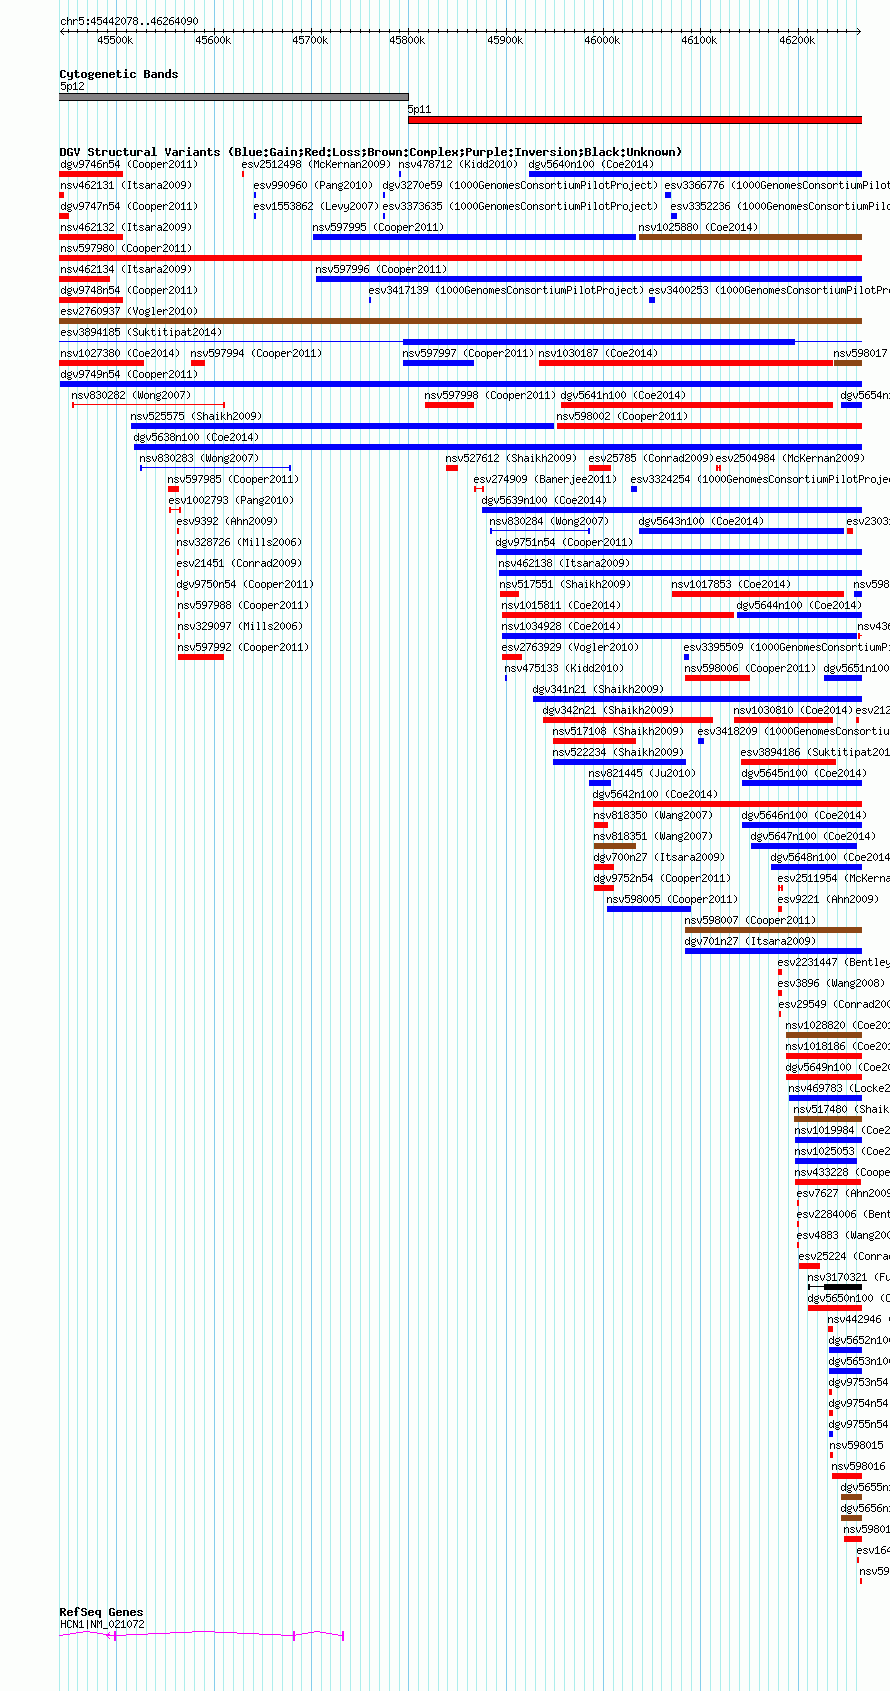Select nsv1002793 (Pang2010) variant
Image resolution: width=890 pixels, height=1691 pixels.
coord(175,510)
